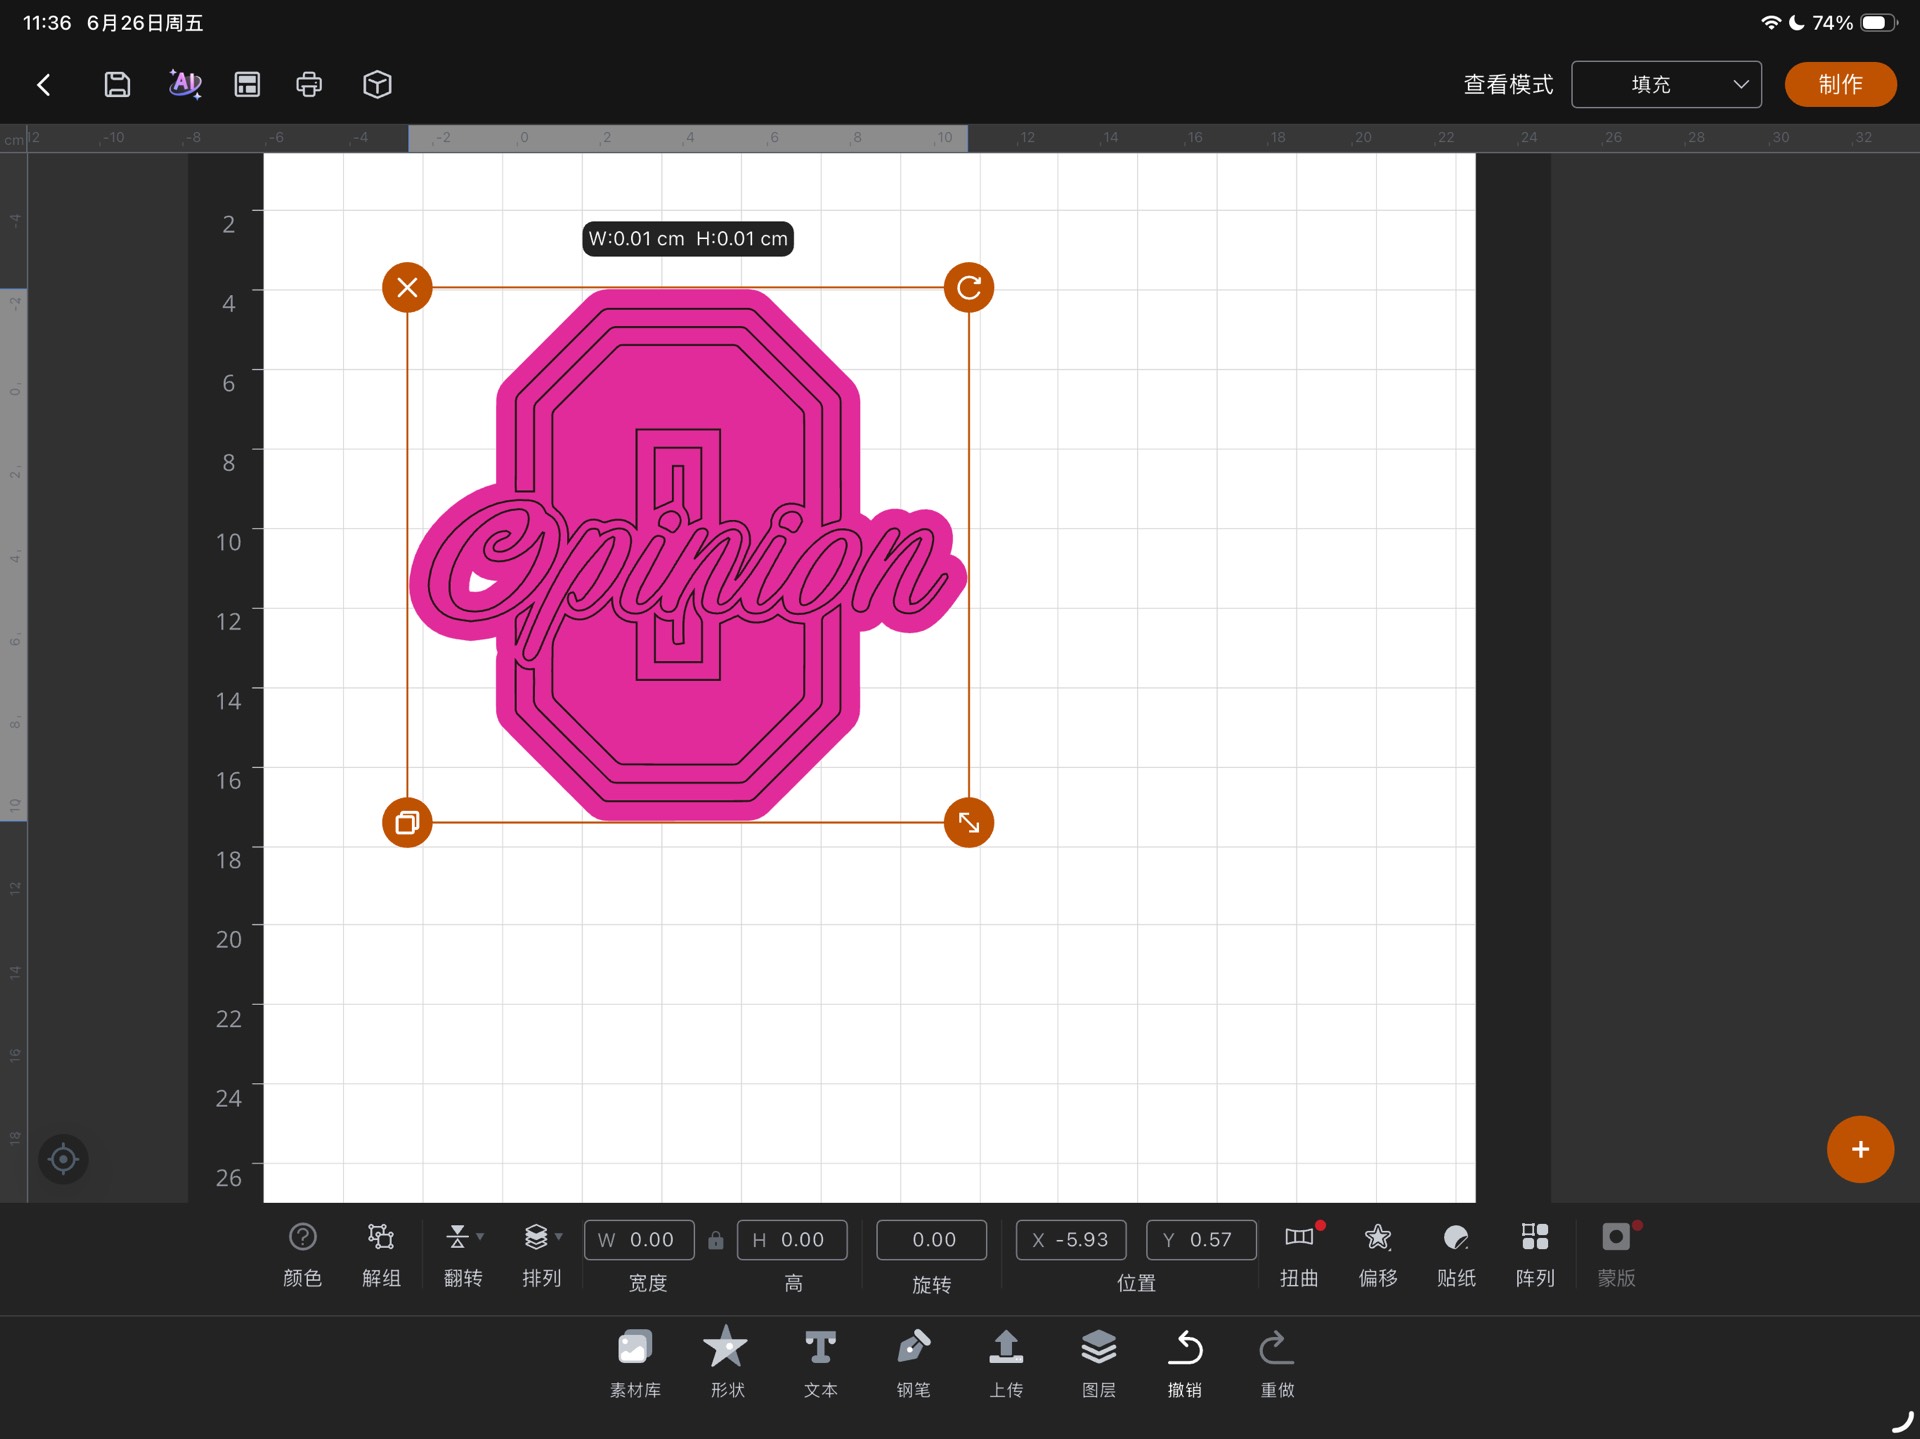The width and height of the screenshot is (1920, 1439).
Task: Click the X position input field
Action: [1071, 1240]
